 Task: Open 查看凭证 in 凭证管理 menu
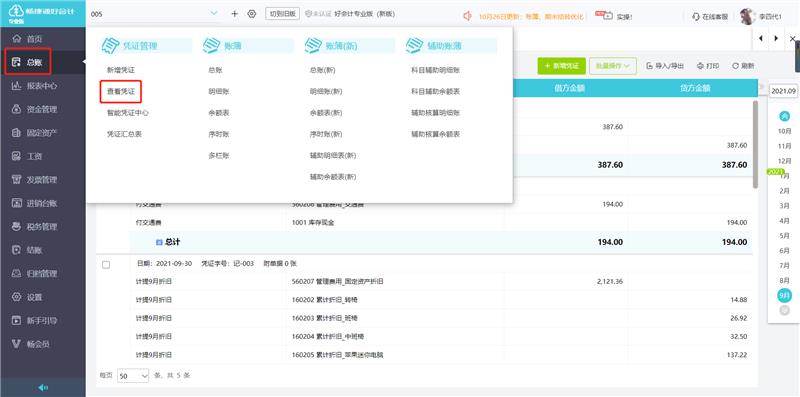click(x=121, y=92)
